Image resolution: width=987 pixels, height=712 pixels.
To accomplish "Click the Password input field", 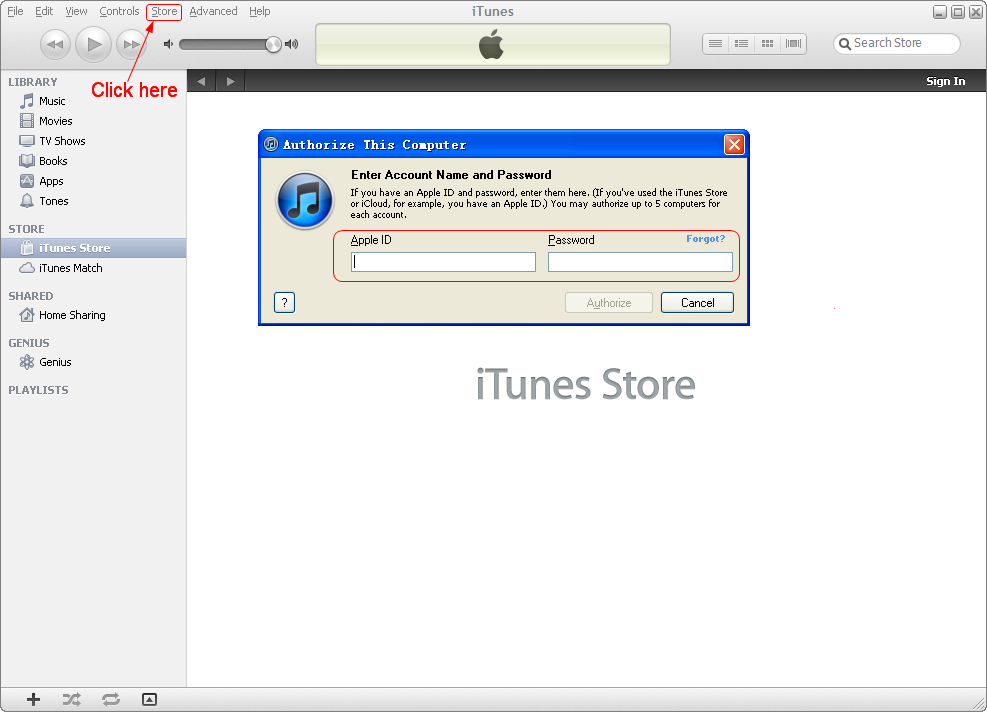I will tap(640, 262).
